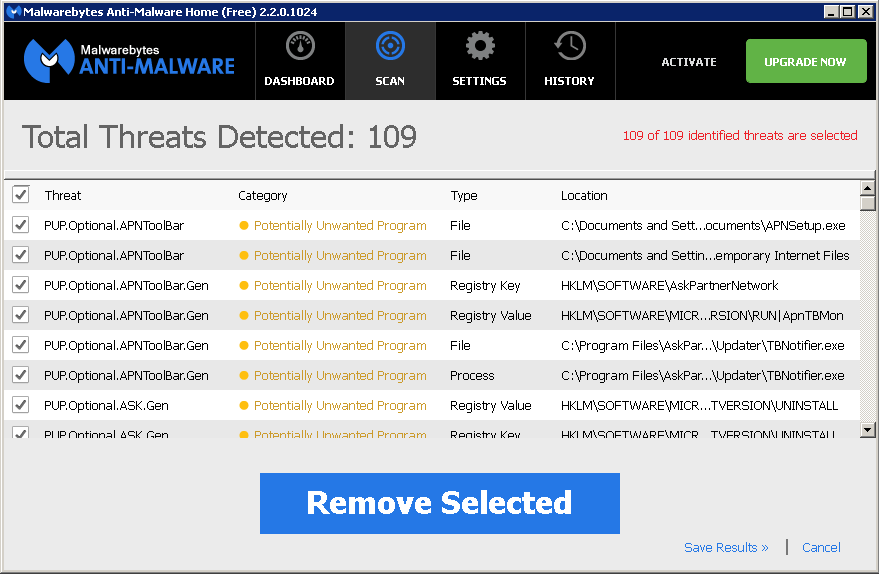Click the Malwarebytes Anti-Malware logo

[x=129, y=61]
